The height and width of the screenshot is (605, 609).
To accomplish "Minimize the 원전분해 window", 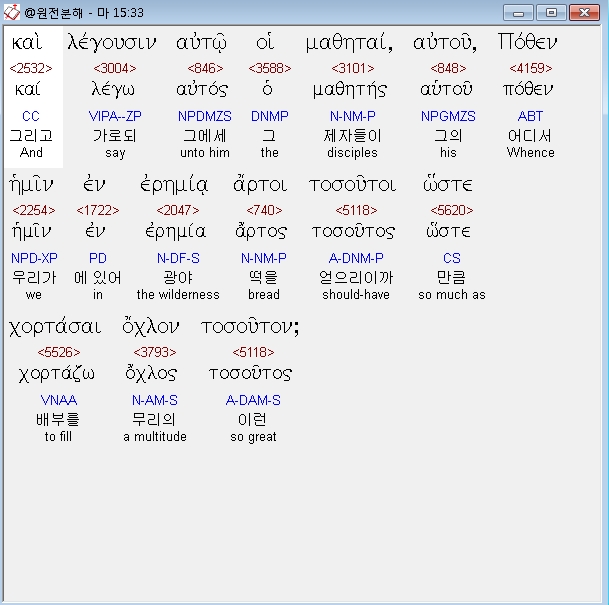I will point(519,13).
